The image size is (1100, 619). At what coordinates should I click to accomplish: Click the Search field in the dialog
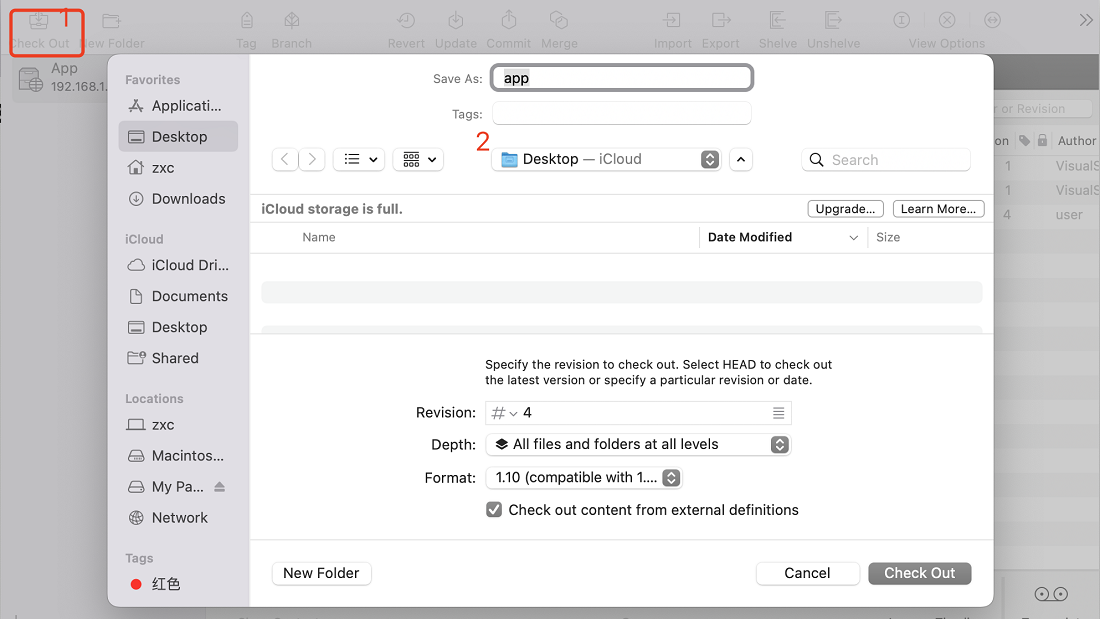pos(886,159)
